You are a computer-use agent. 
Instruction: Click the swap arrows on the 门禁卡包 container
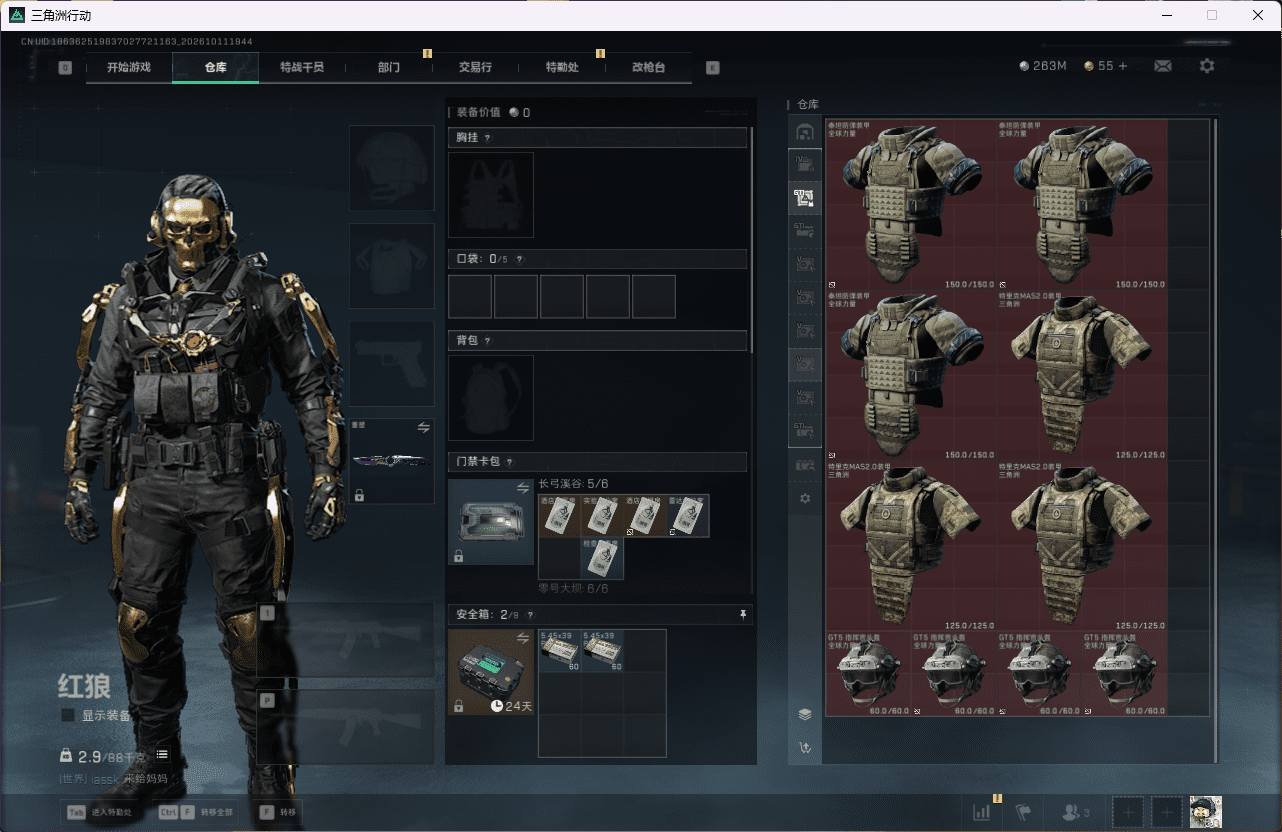pyautogui.click(x=523, y=488)
